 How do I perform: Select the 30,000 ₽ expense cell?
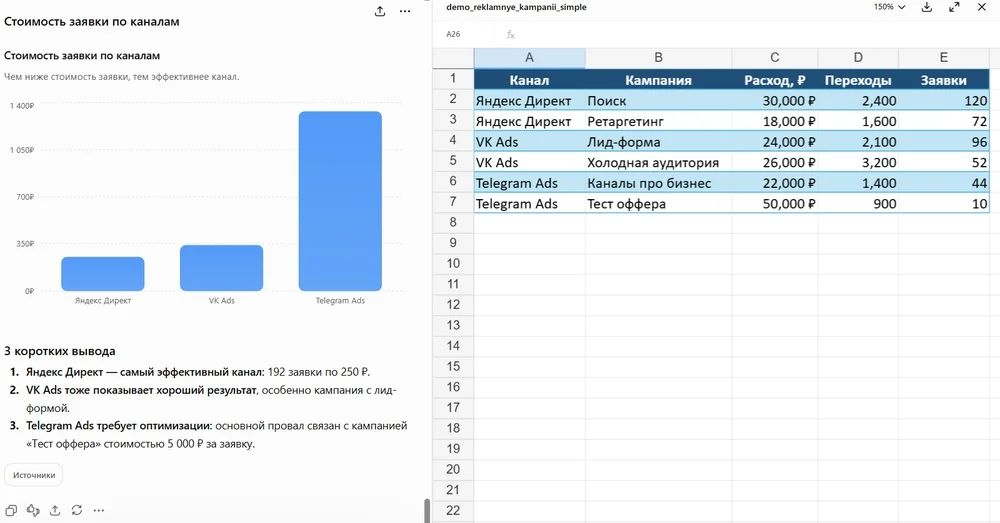775,101
